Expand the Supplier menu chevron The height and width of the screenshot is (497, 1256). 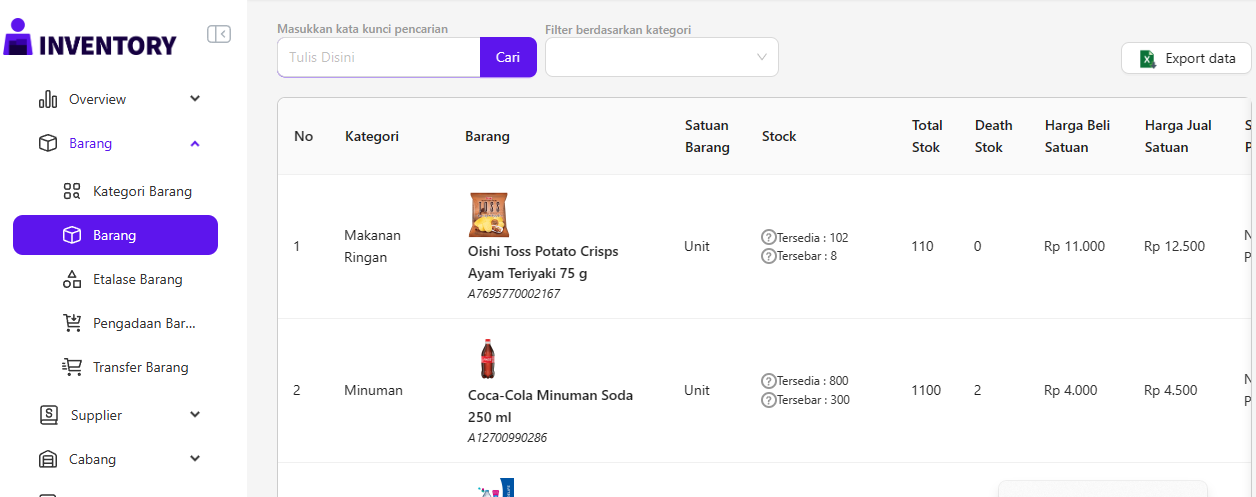[195, 415]
